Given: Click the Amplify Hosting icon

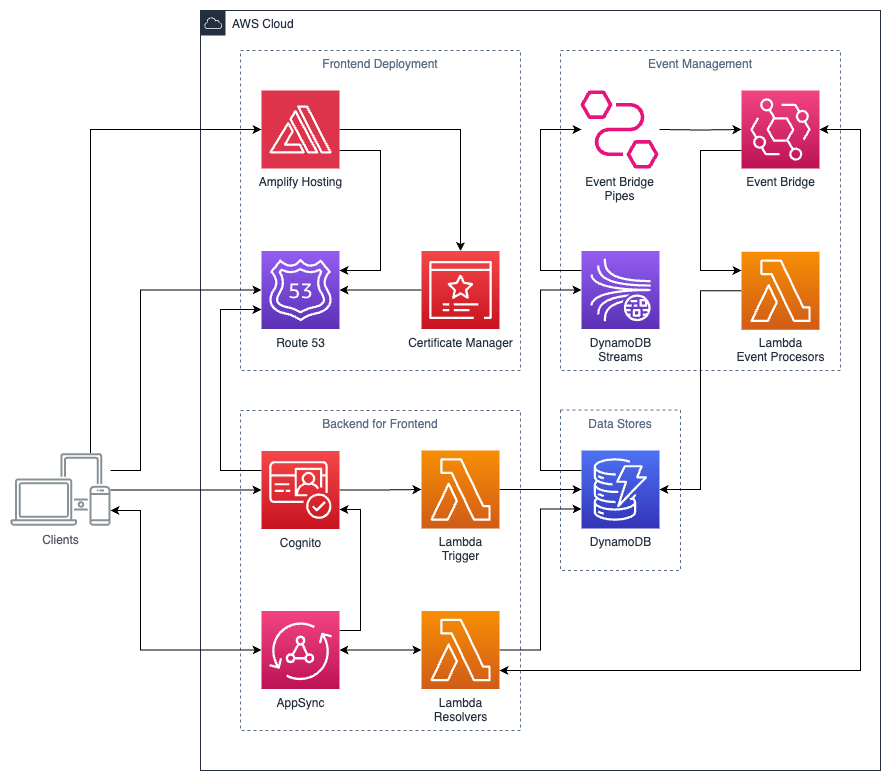Looking at the screenshot, I should click(300, 130).
